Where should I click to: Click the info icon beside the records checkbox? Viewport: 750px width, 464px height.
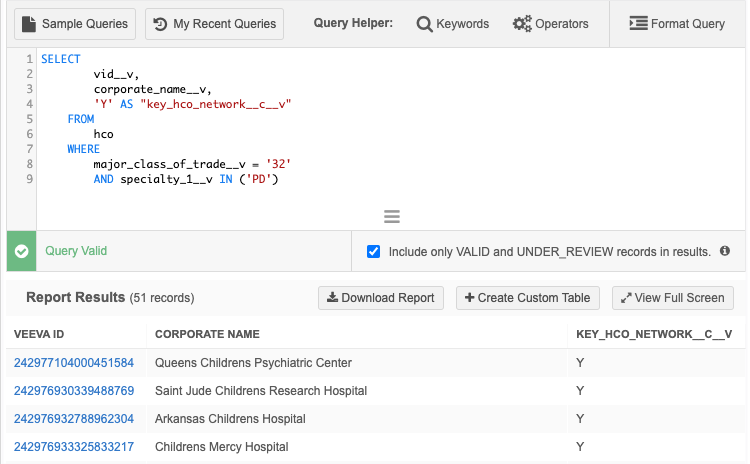[x=725, y=252]
